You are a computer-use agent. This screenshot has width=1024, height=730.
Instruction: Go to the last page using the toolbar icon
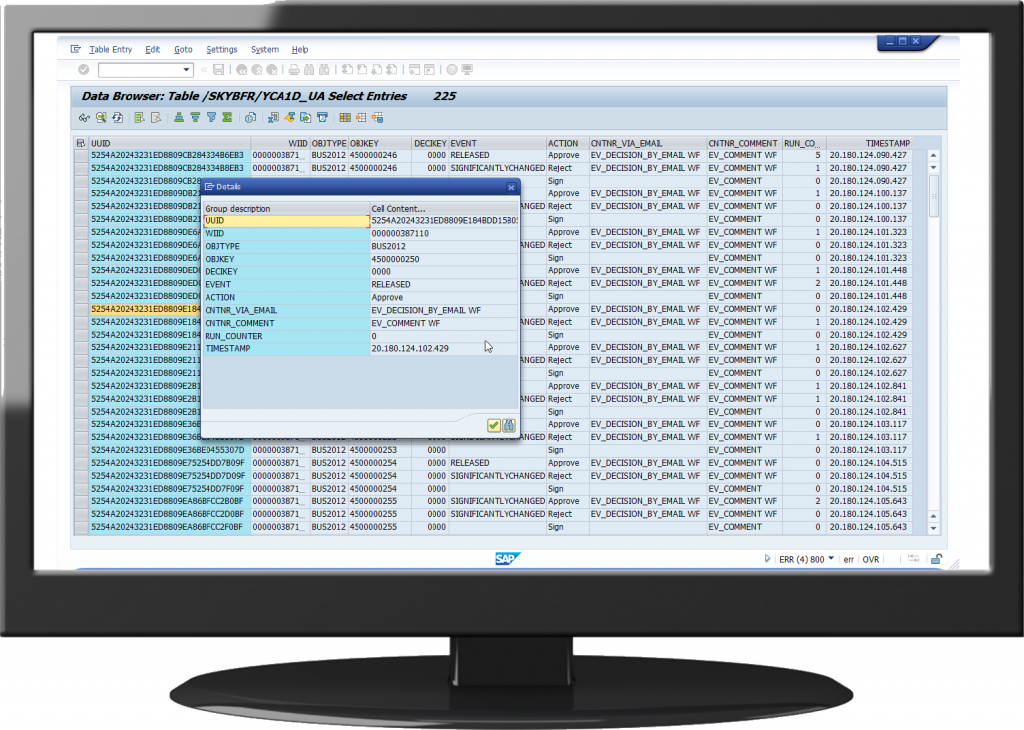pos(392,69)
